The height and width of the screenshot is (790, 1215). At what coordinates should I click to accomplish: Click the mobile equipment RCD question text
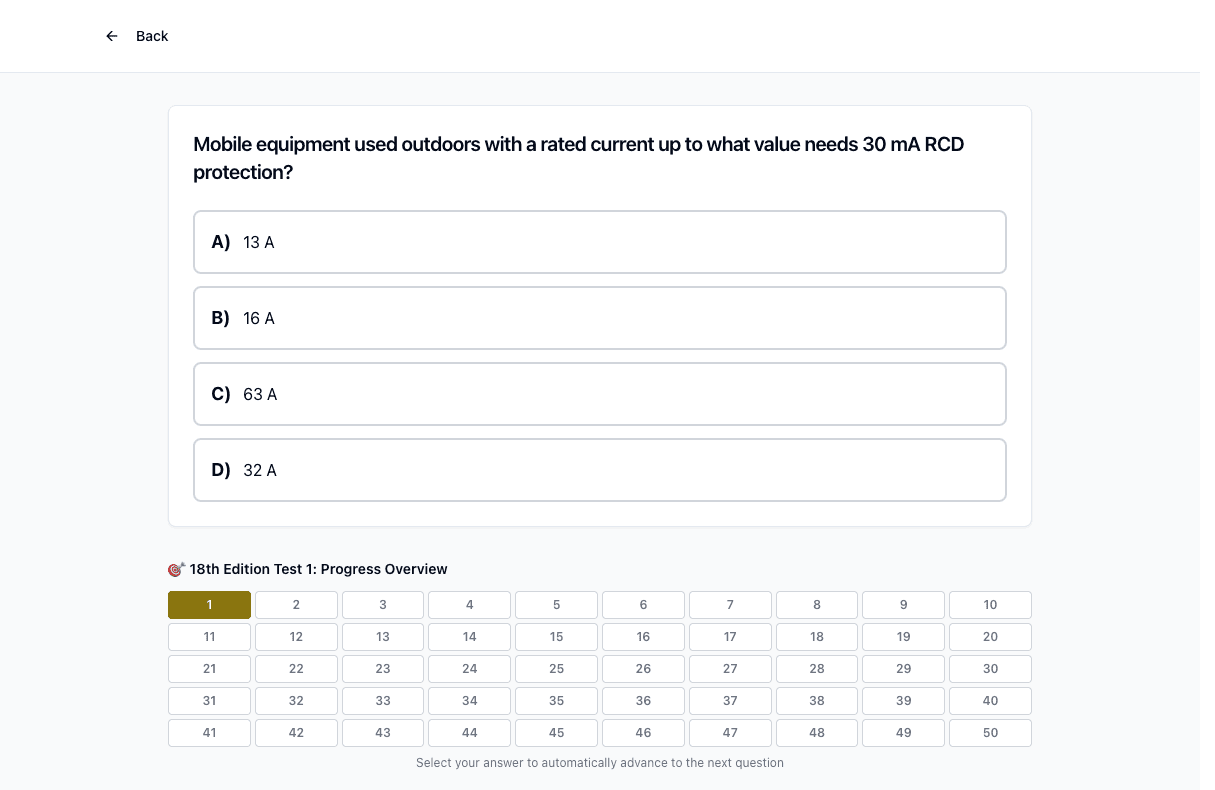pos(579,158)
